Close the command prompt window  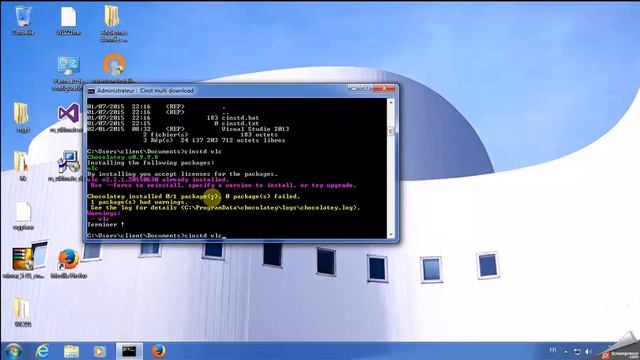[x=384, y=89]
